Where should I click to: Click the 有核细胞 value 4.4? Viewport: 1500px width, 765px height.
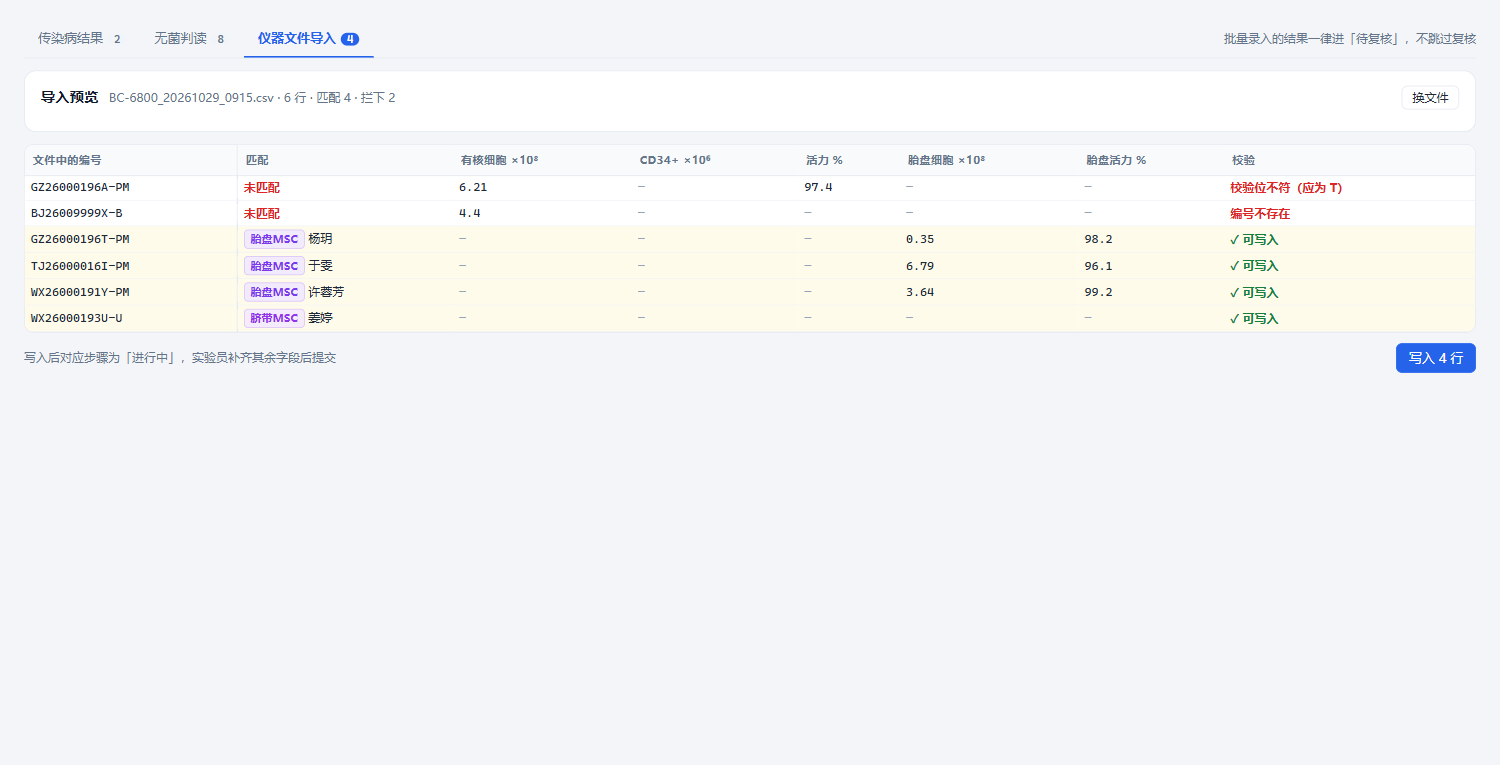(x=470, y=213)
